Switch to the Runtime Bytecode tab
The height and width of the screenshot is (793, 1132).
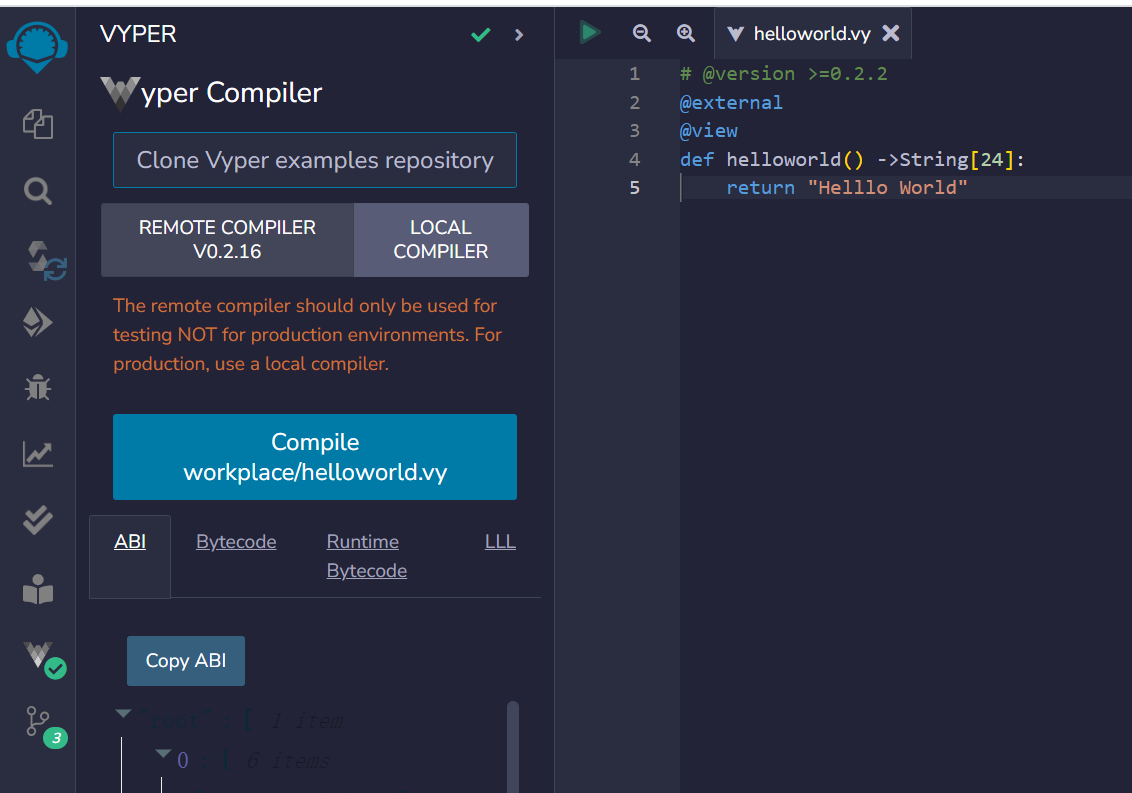point(367,556)
